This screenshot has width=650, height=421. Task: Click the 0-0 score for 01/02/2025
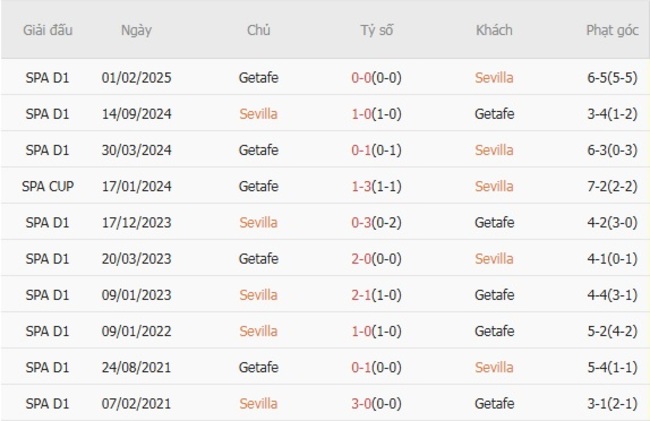[x=363, y=77]
